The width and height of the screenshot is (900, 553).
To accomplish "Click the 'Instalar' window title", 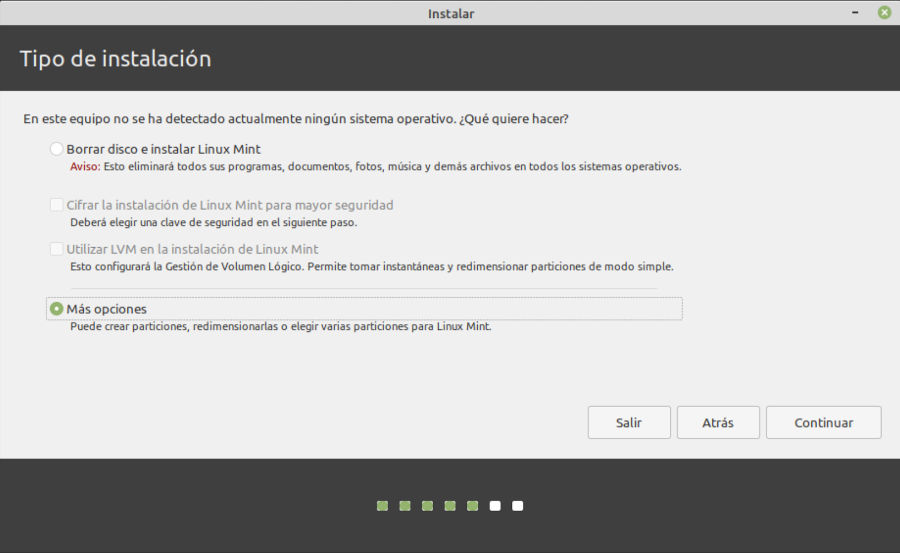I will [x=451, y=13].
